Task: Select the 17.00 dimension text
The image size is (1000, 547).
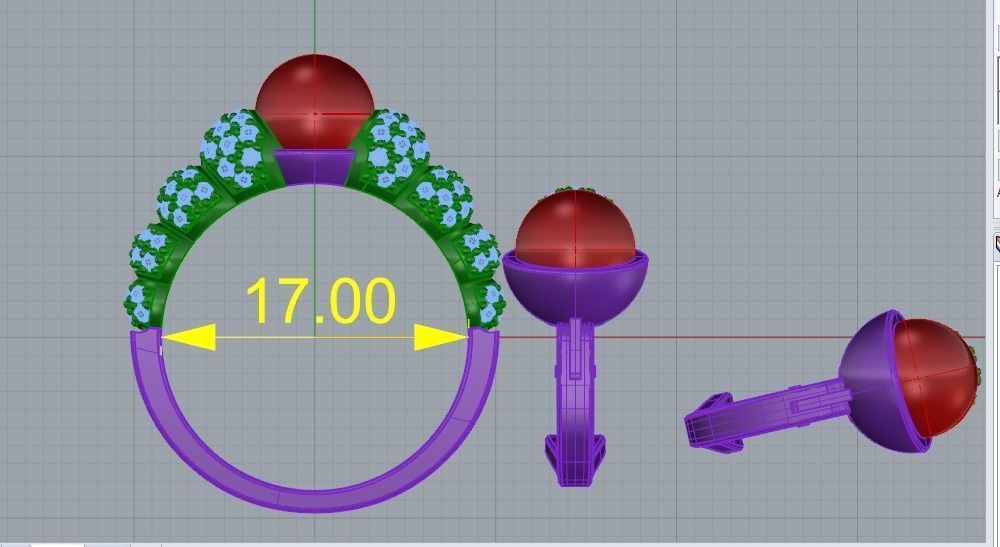Action: click(321, 301)
